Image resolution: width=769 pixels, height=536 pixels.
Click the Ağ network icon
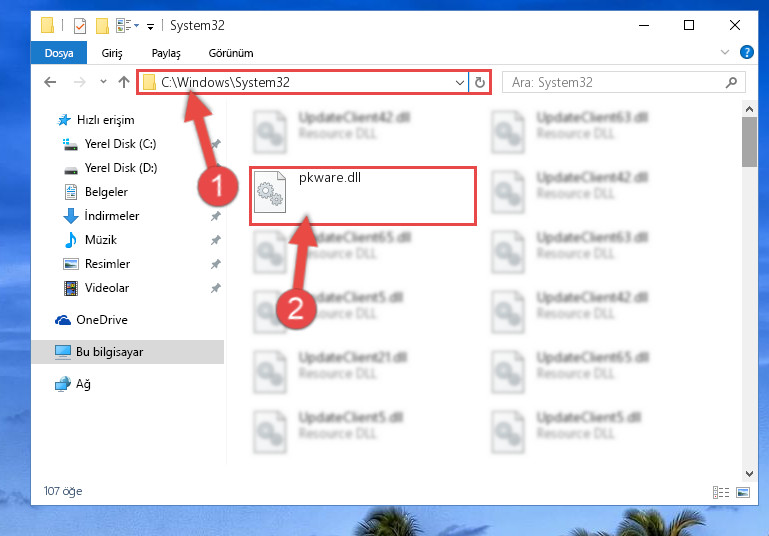pyautogui.click(x=63, y=384)
